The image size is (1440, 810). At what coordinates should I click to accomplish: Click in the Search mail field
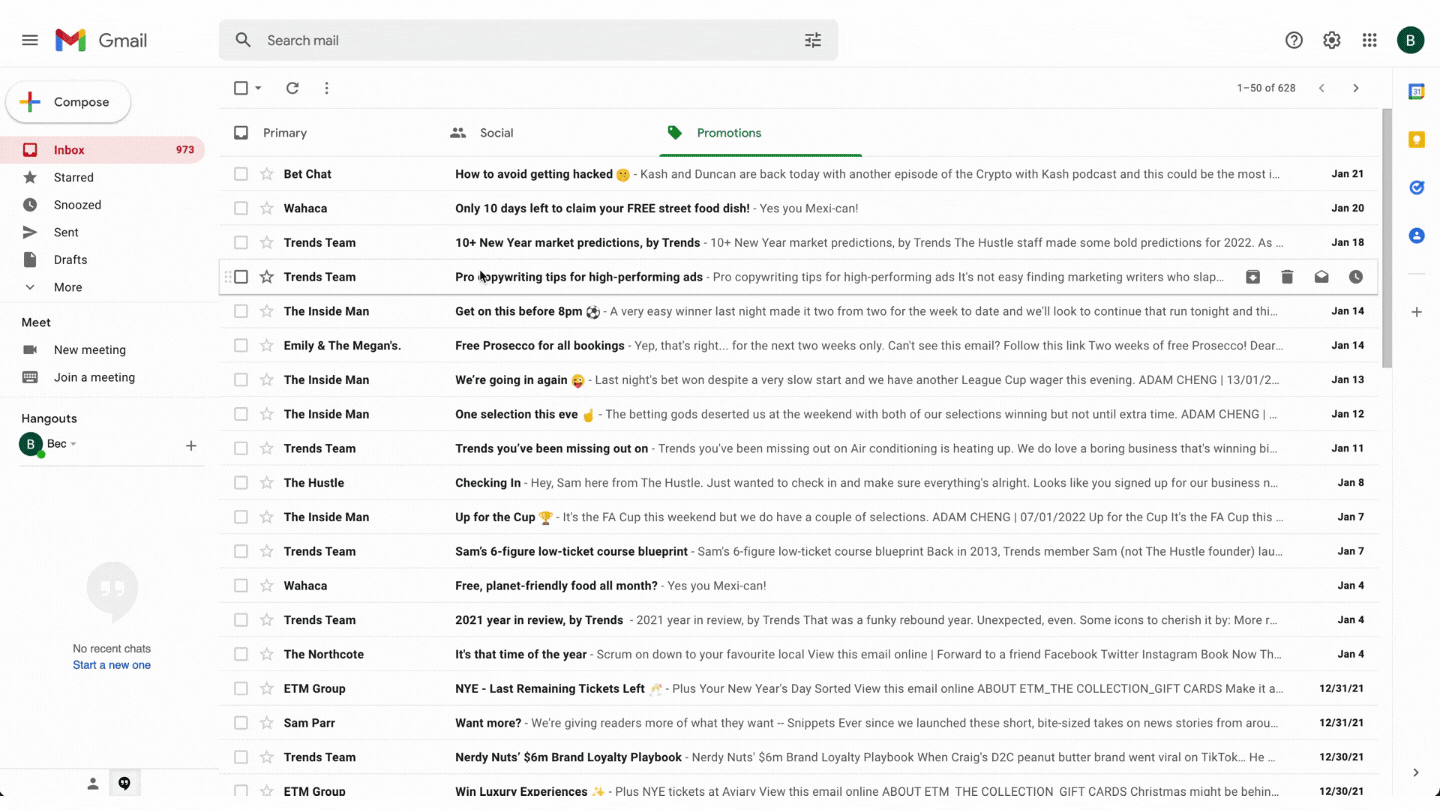530,40
